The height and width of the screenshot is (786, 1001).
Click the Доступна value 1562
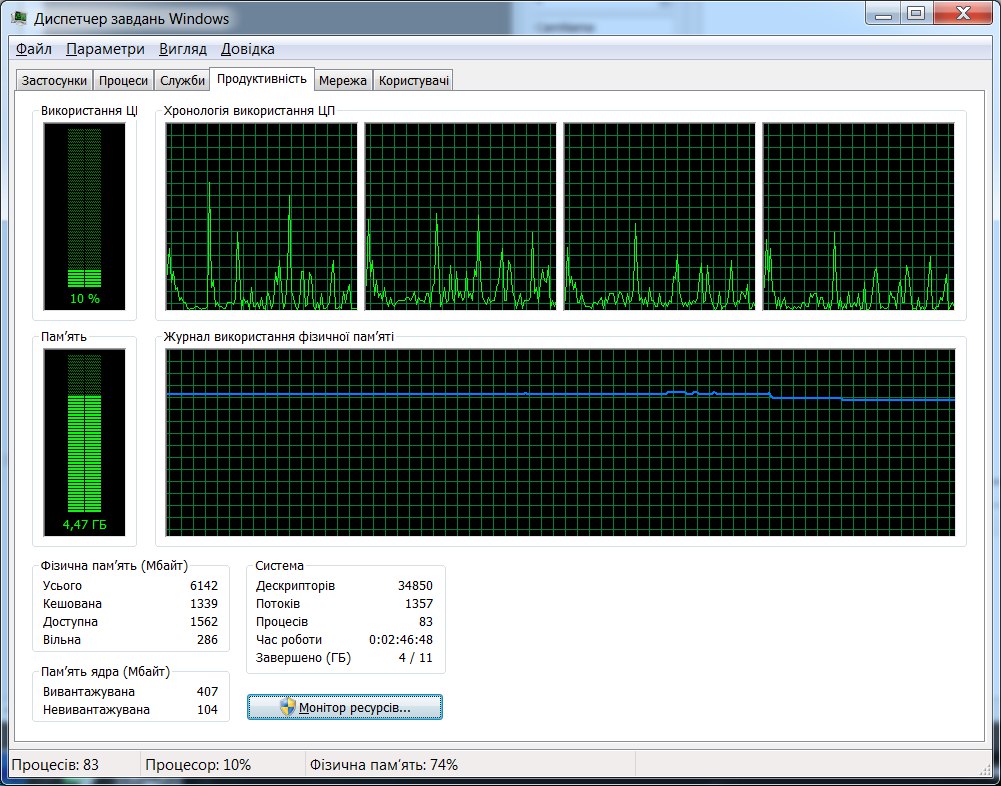pyautogui.click(x=204, y=621)
